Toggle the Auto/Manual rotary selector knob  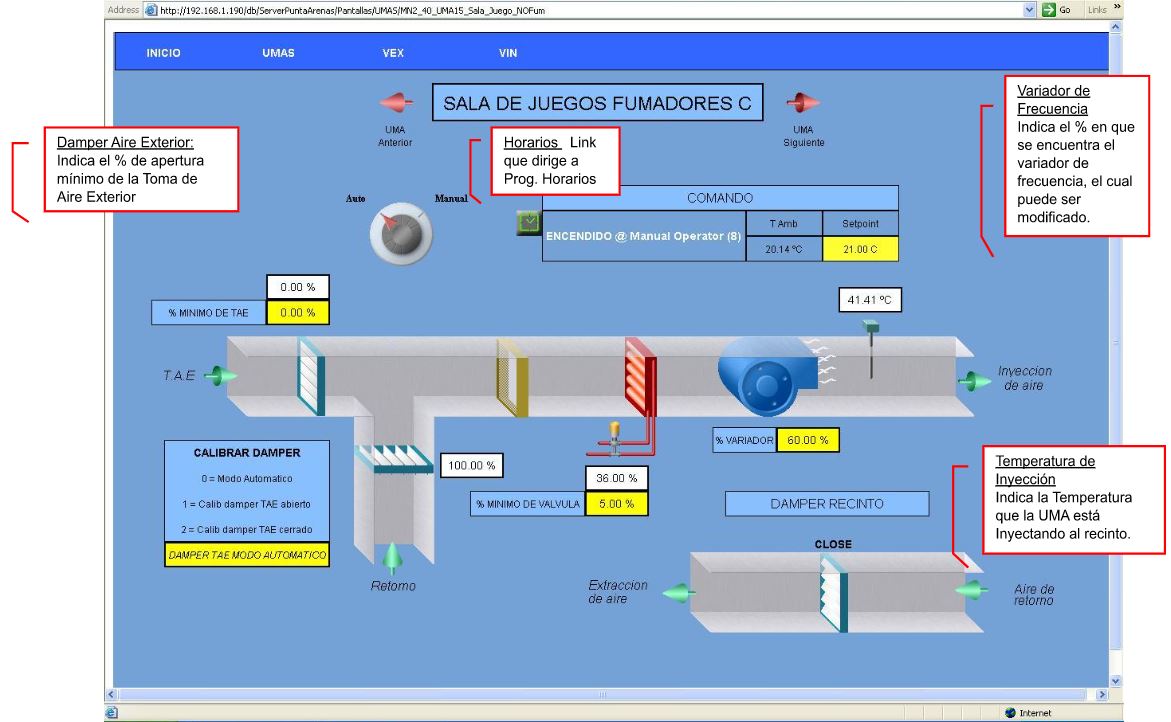[x=400, y=235]
